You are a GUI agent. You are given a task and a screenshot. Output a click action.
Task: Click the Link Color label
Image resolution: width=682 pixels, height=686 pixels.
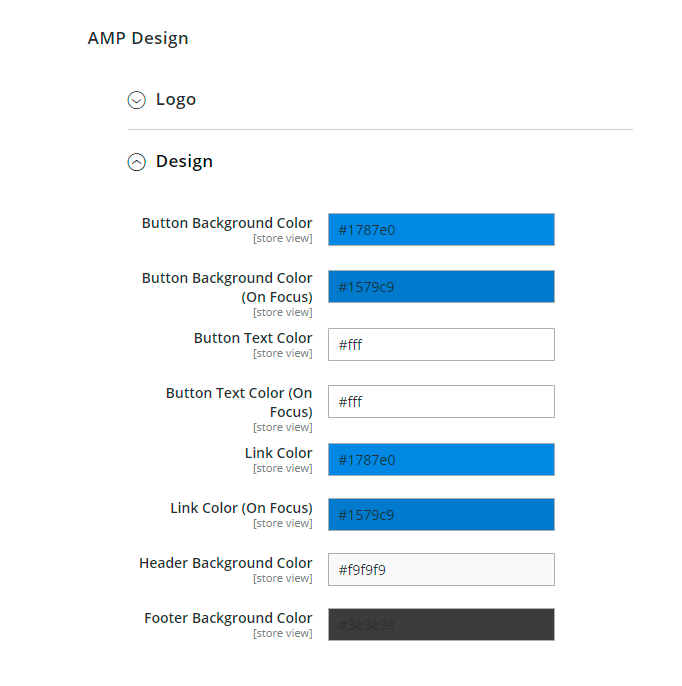pyautogui.click(x=279, y=453)
